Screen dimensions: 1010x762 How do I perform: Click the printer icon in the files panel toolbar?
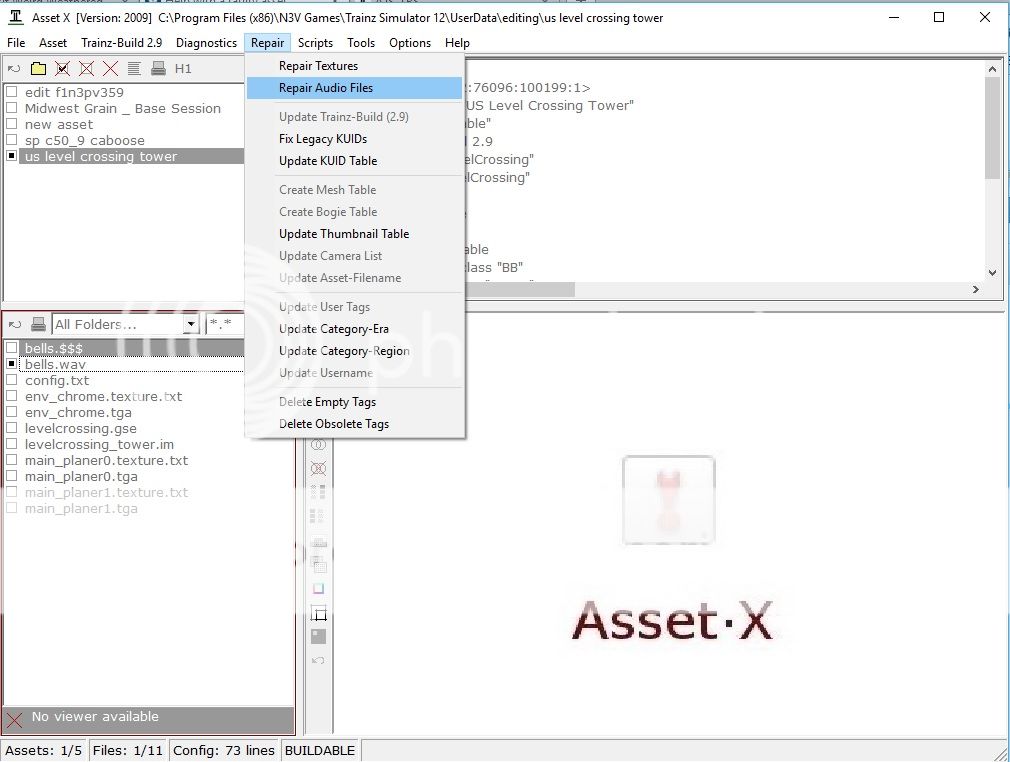(39, 324)
